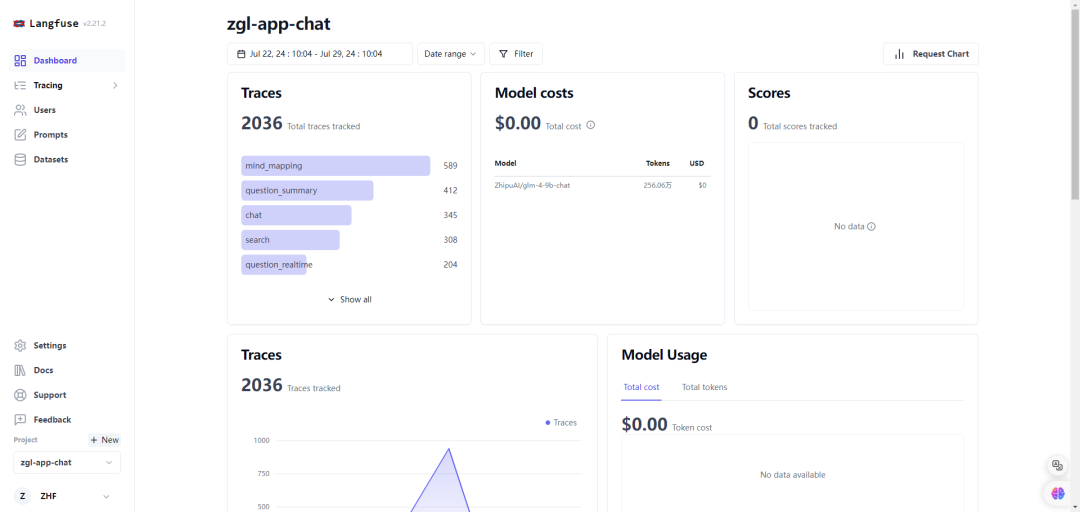
Task: Open the Date range dropdown
Action: tap(452, 54)
